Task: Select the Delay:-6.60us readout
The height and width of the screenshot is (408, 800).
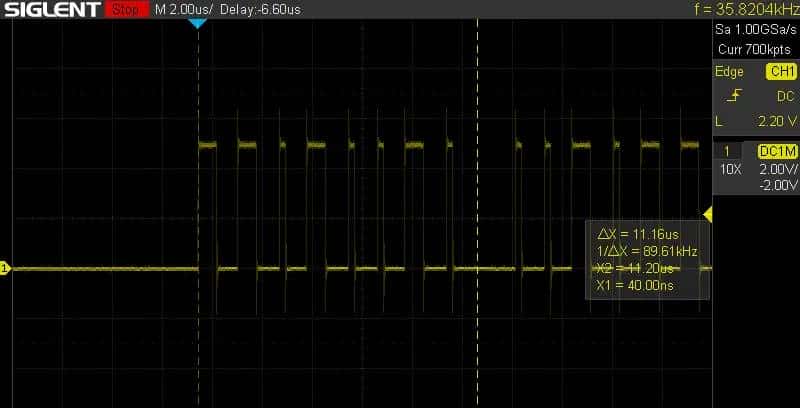Action: 260,9
